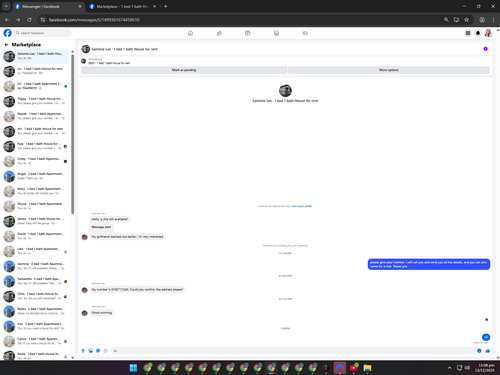Image resolution: width=500 pixels, height=375 pixels.
Task: Open the Kyle 1 bed 1 bath conversation
Action: [x=35, y=146]
